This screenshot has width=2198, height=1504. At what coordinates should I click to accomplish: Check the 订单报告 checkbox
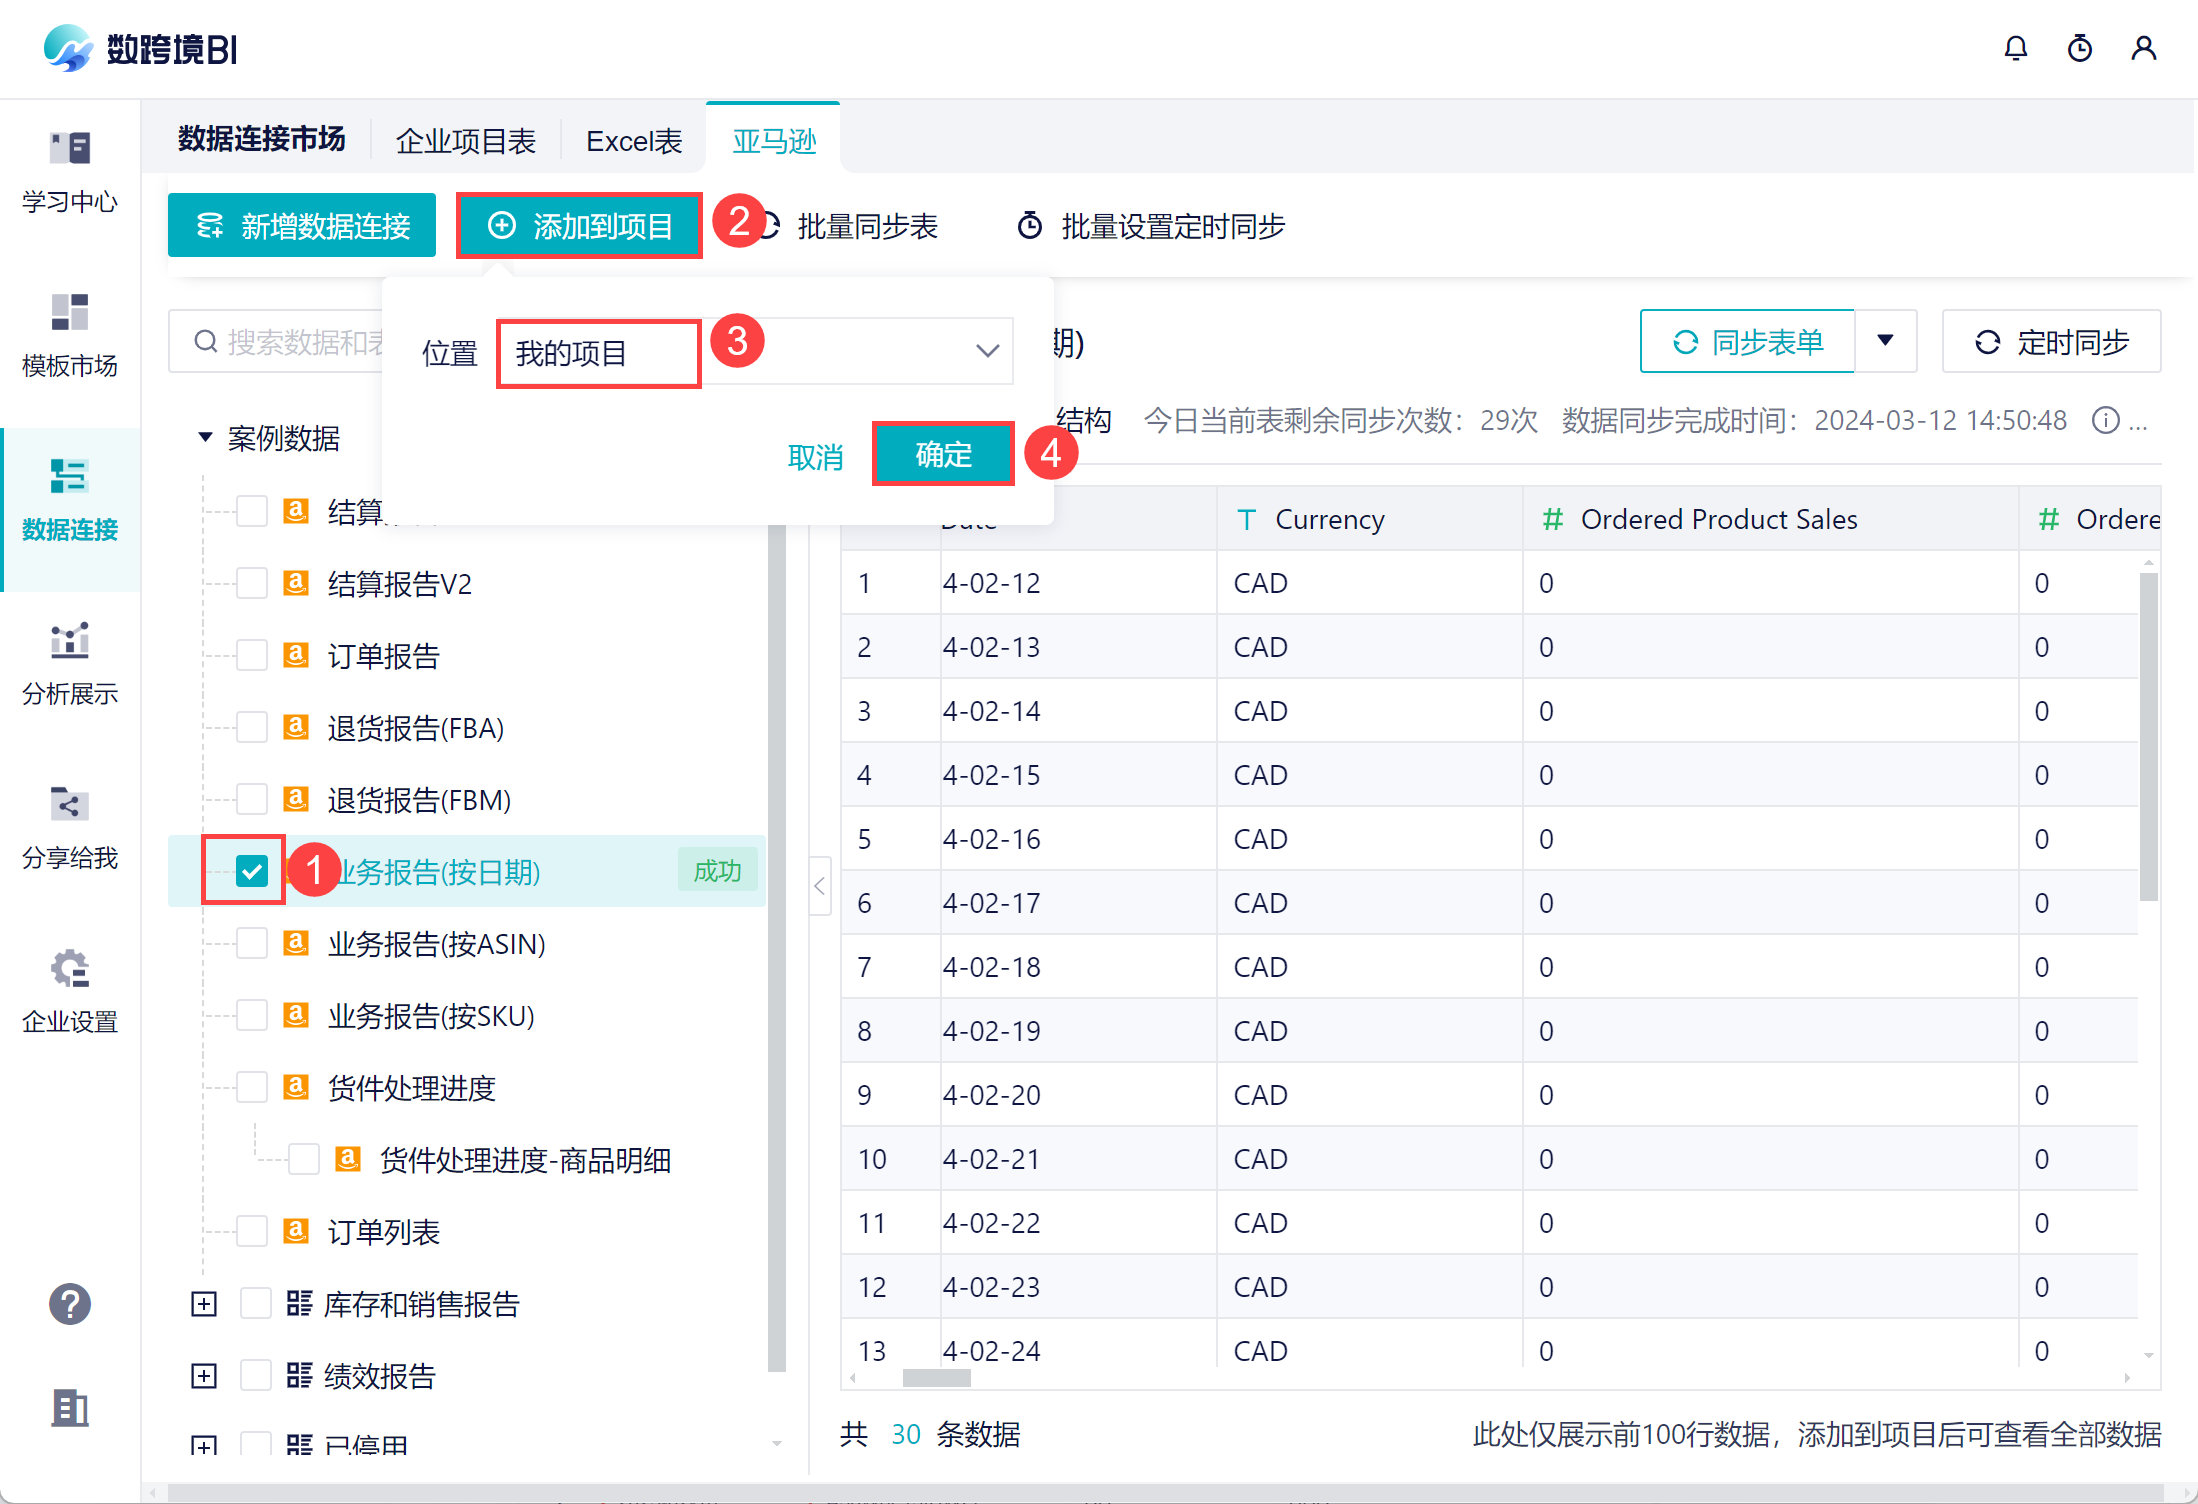pos(252,656)
